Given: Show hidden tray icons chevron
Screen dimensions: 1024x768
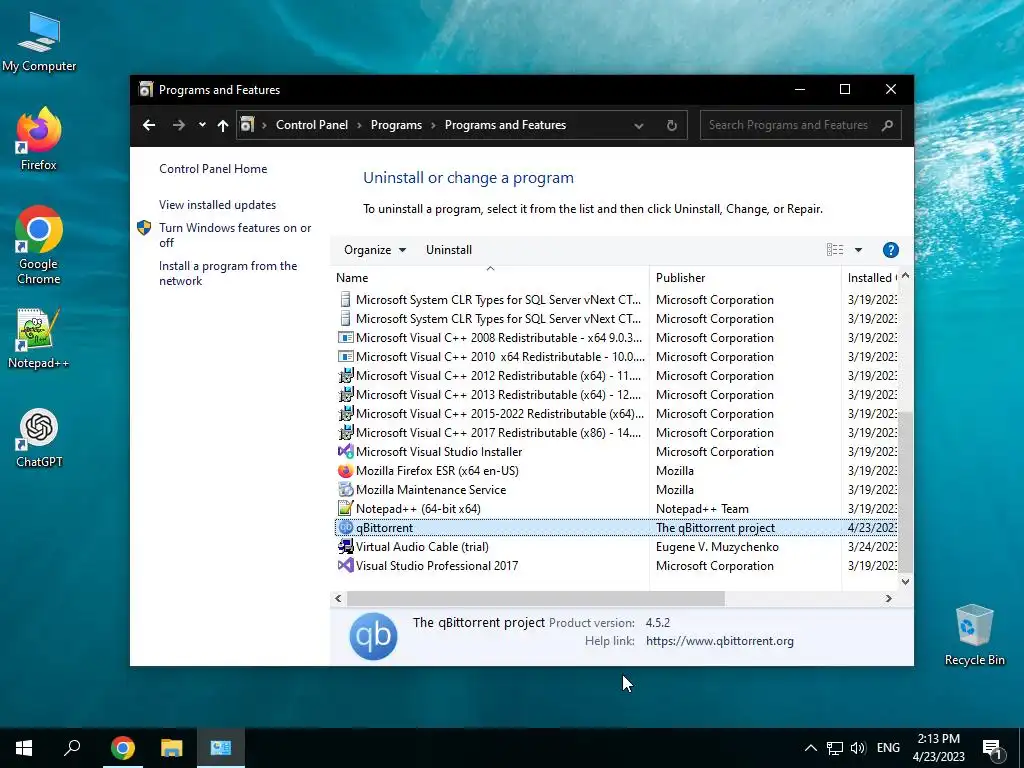Looking at the screenshot, I should pyautogui.click(x=810, y=748).
